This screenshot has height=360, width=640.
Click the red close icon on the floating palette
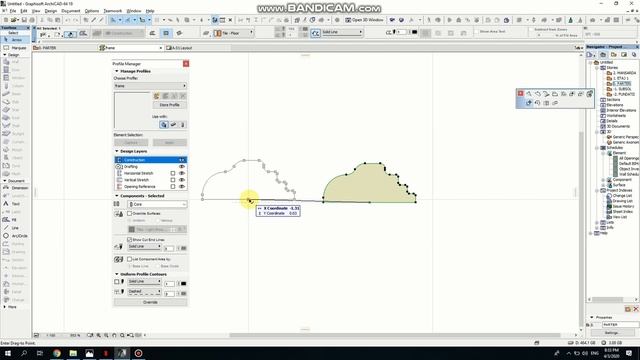pyautogui.click(x=520, y=93)
